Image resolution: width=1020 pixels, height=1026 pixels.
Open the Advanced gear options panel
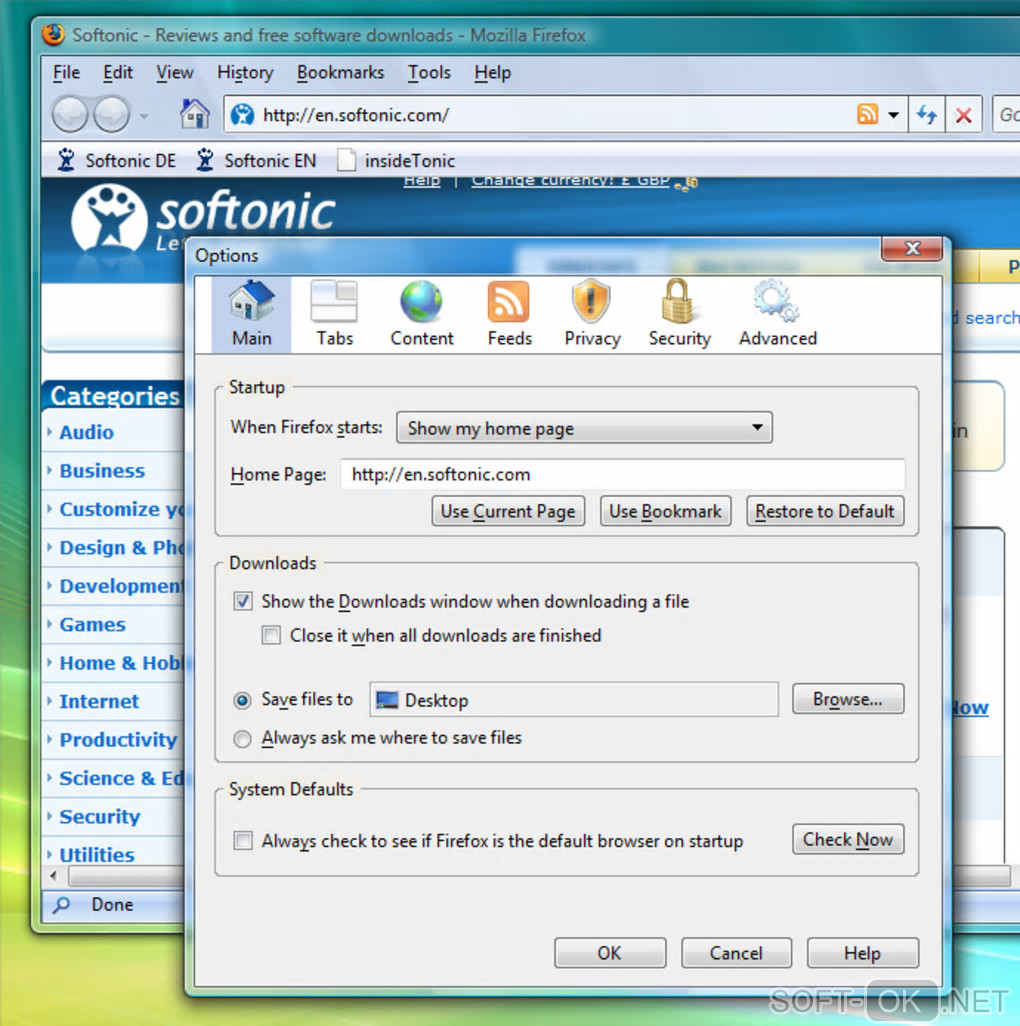[x=777, y=315]
